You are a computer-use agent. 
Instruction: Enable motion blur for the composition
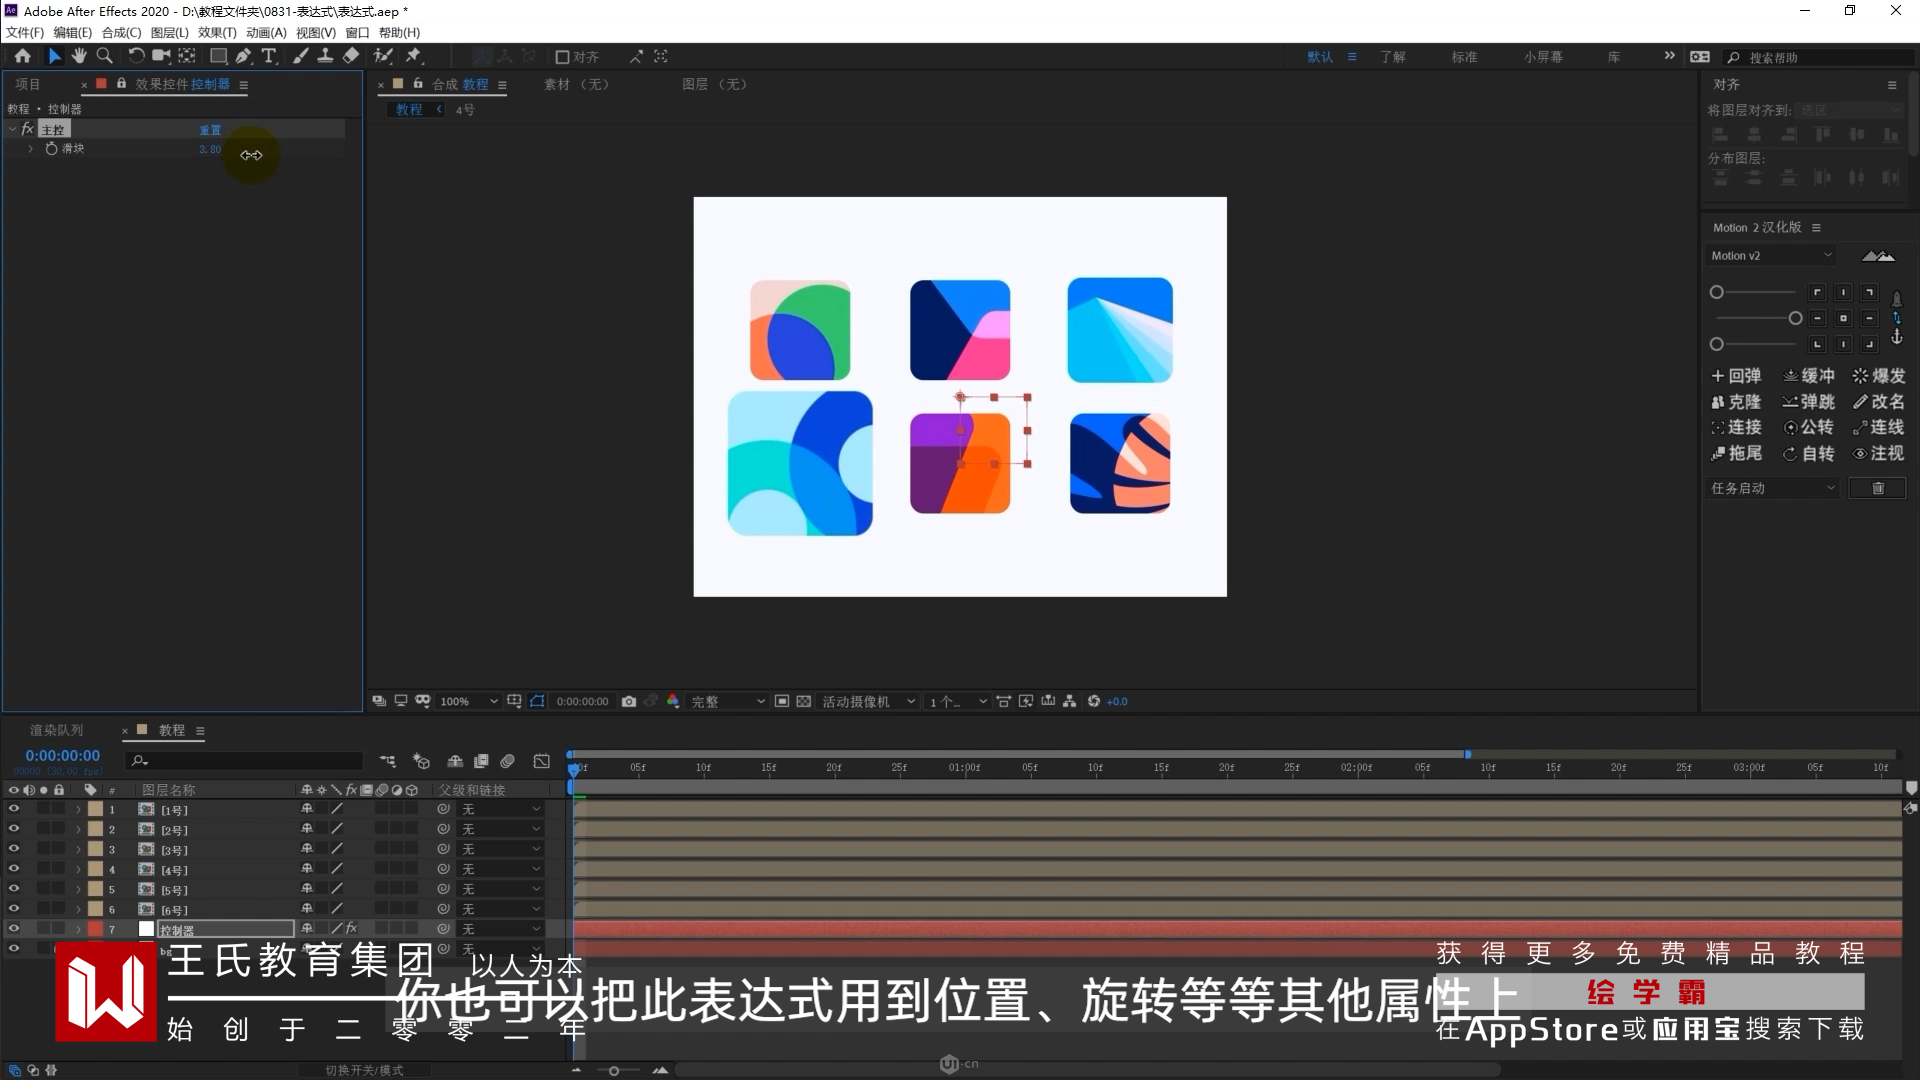pos(507,761)
